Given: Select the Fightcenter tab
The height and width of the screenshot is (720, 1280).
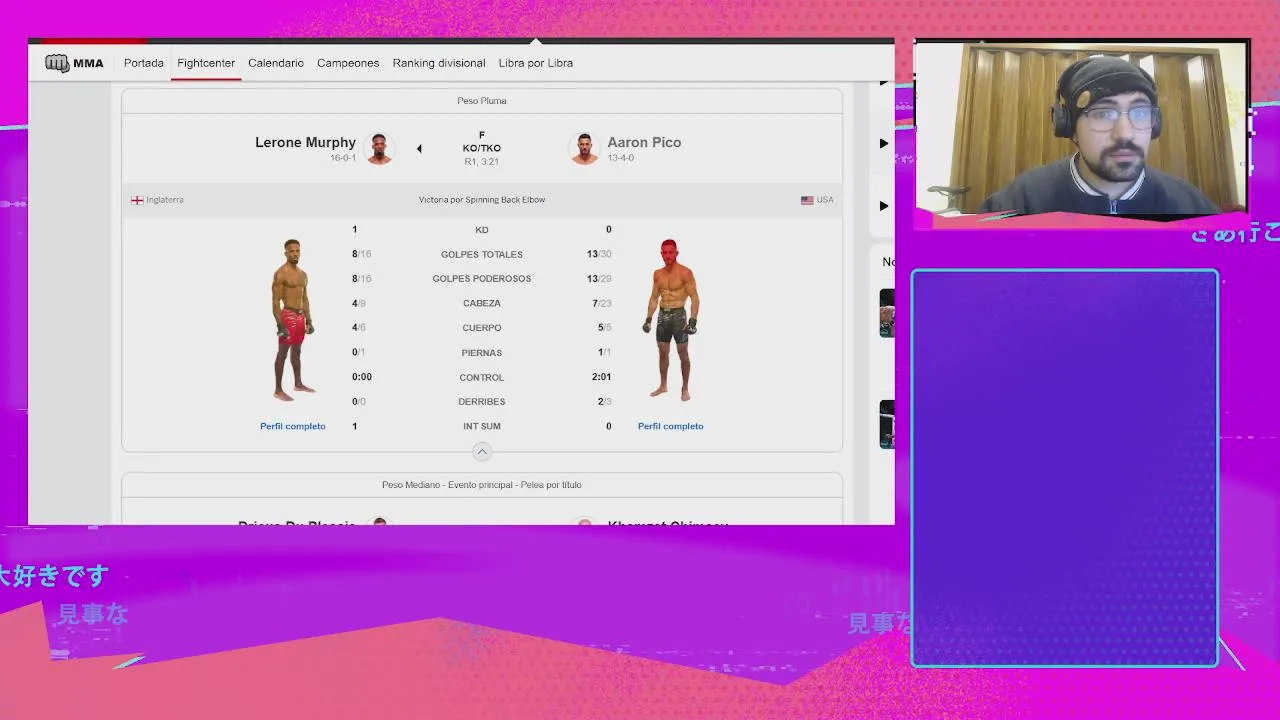Looking at the screenshot, I should [x=206, y=63].
